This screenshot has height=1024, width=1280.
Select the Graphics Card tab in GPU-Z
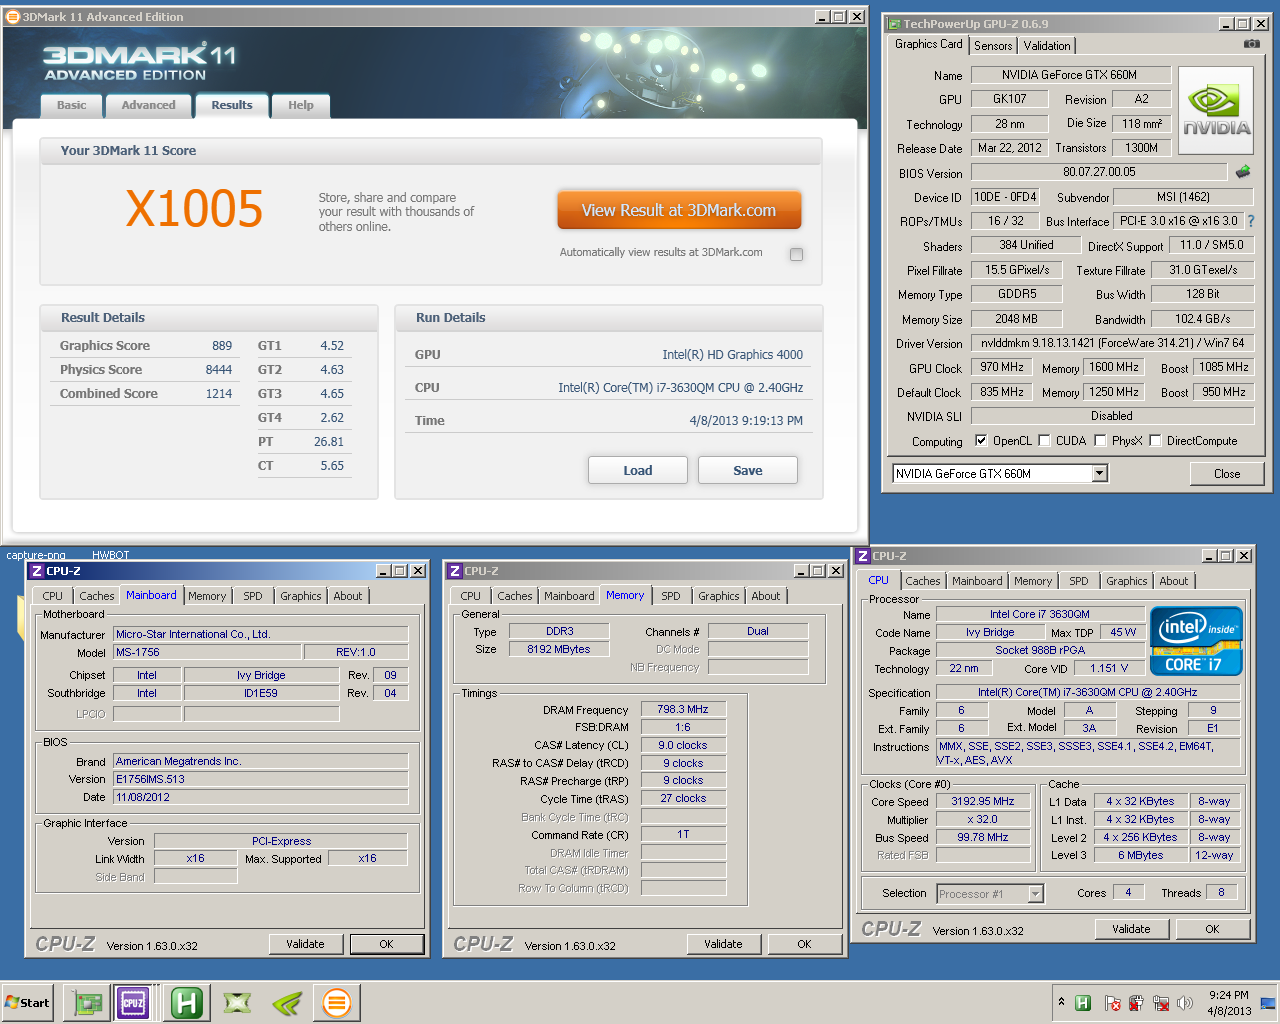[928, 44]
